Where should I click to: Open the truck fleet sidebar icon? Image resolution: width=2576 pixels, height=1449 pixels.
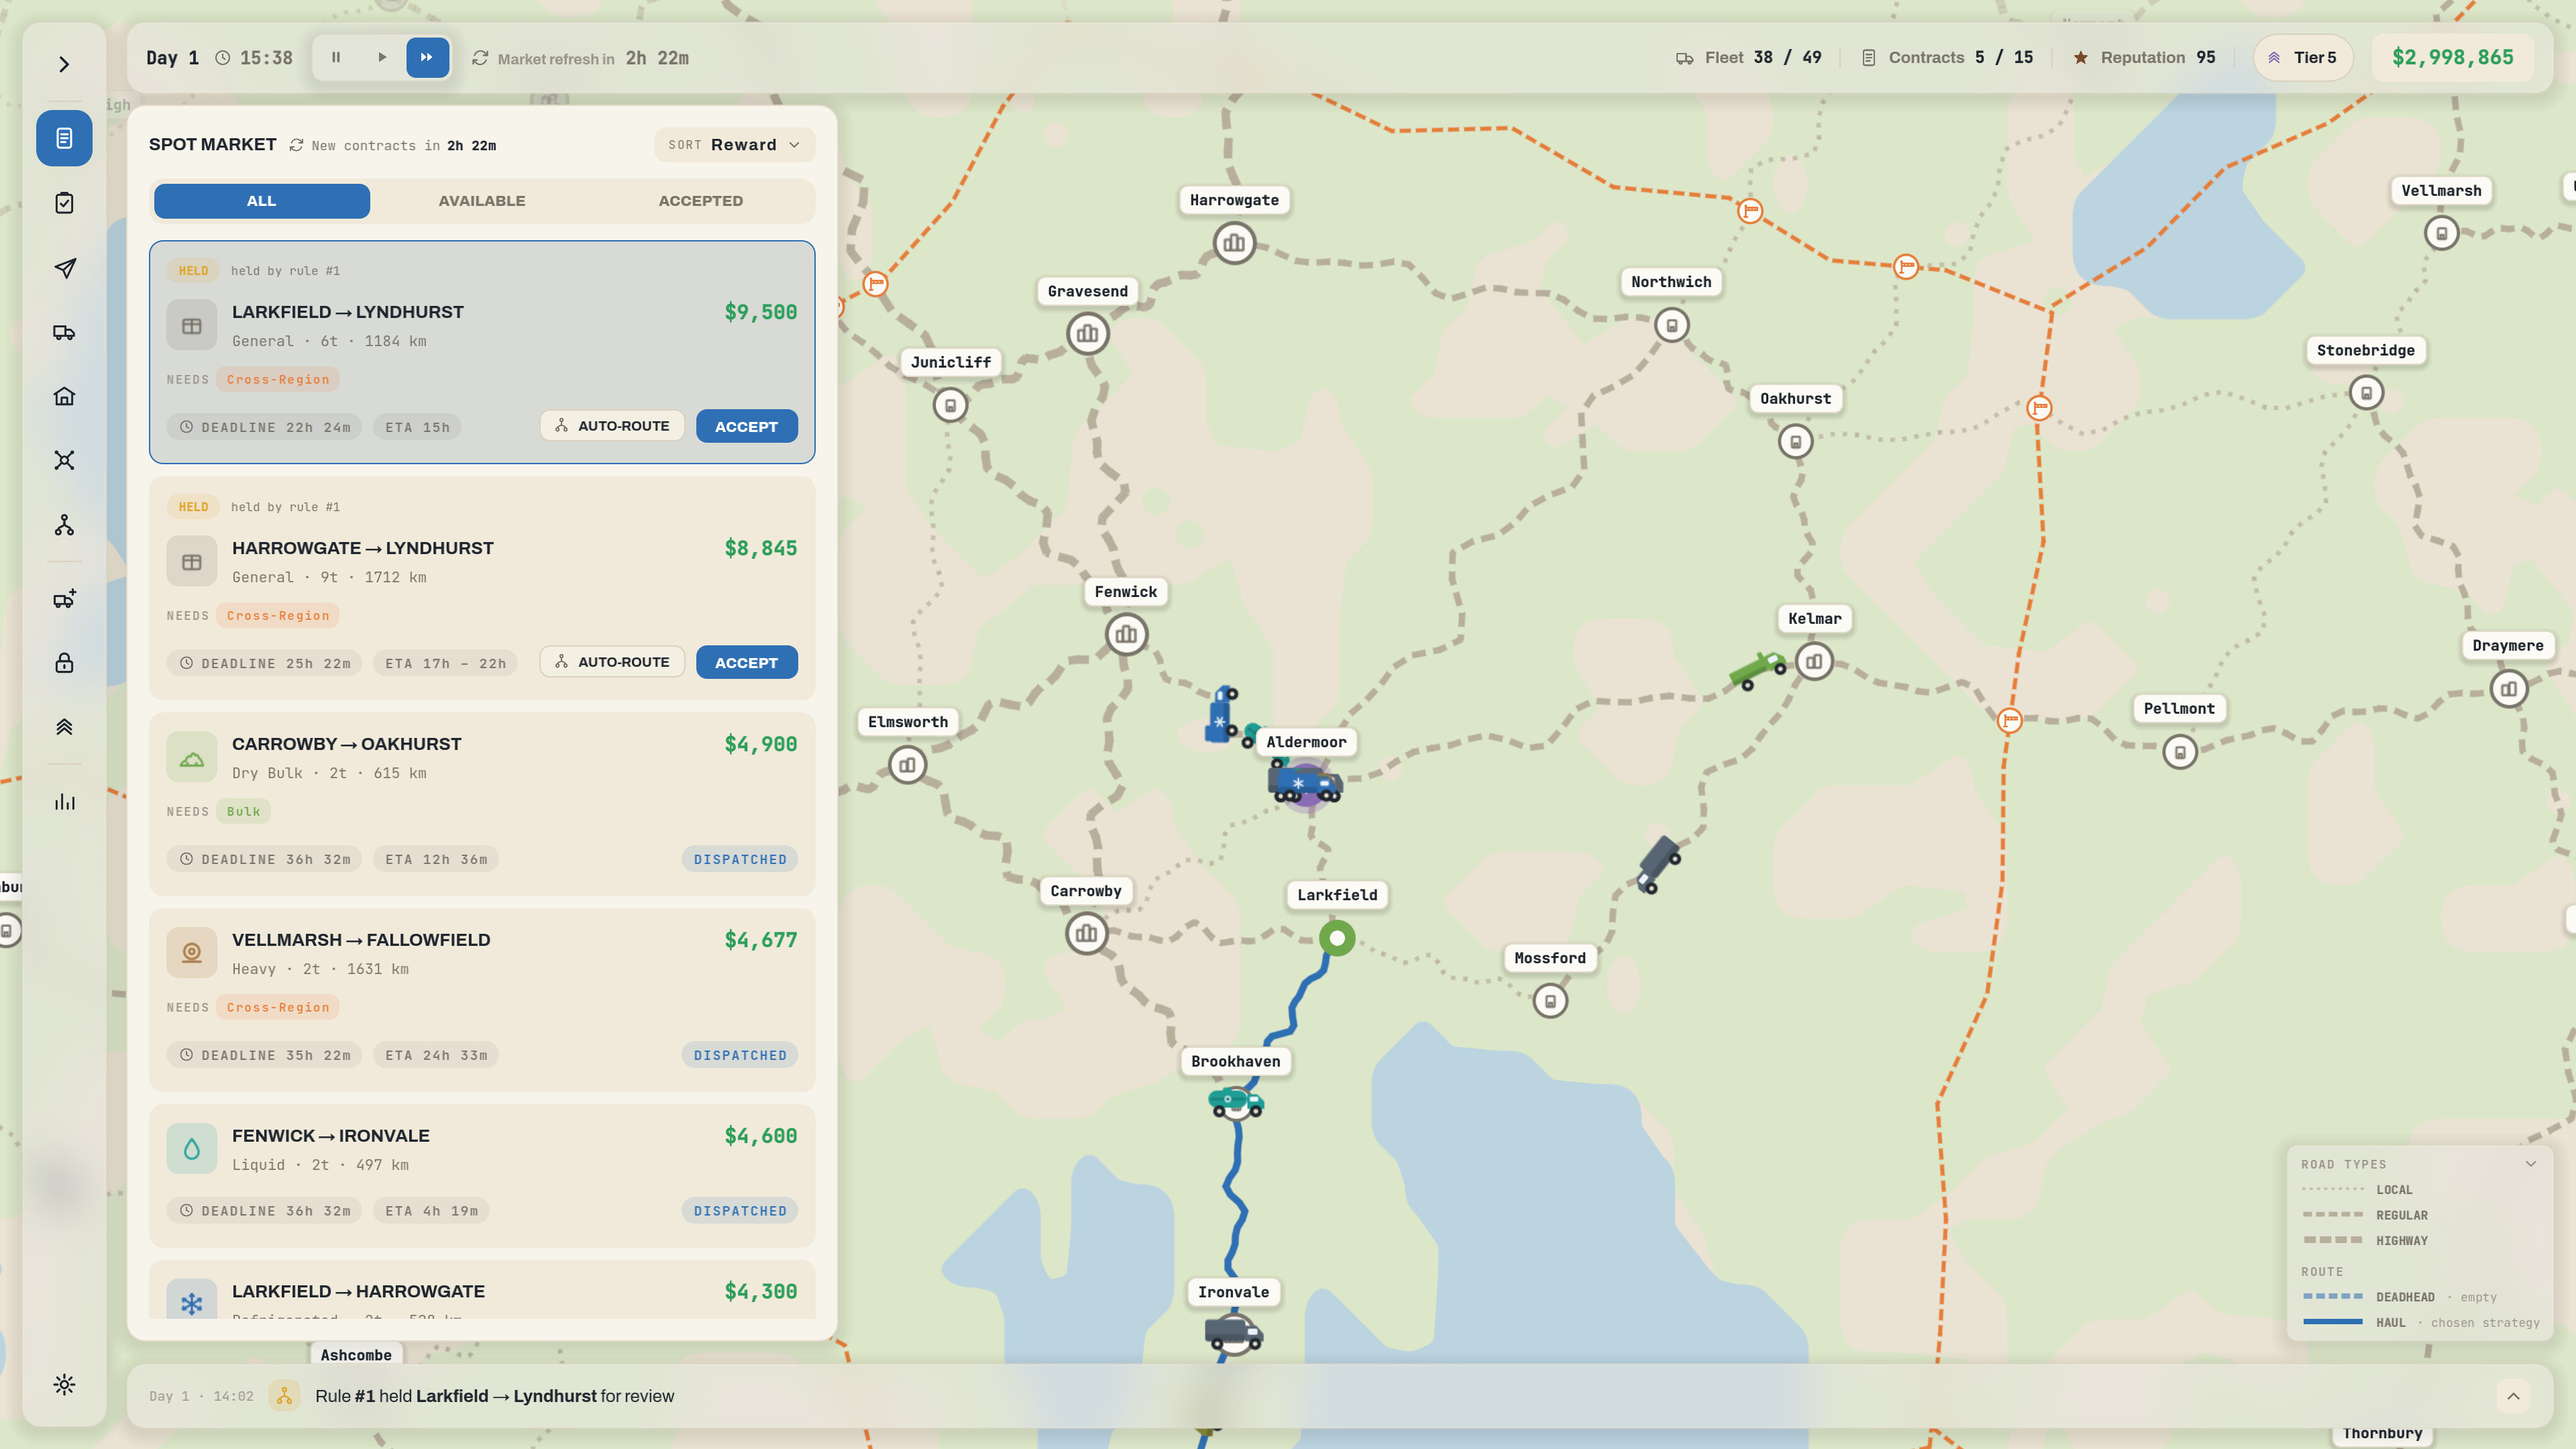(64, 332)
